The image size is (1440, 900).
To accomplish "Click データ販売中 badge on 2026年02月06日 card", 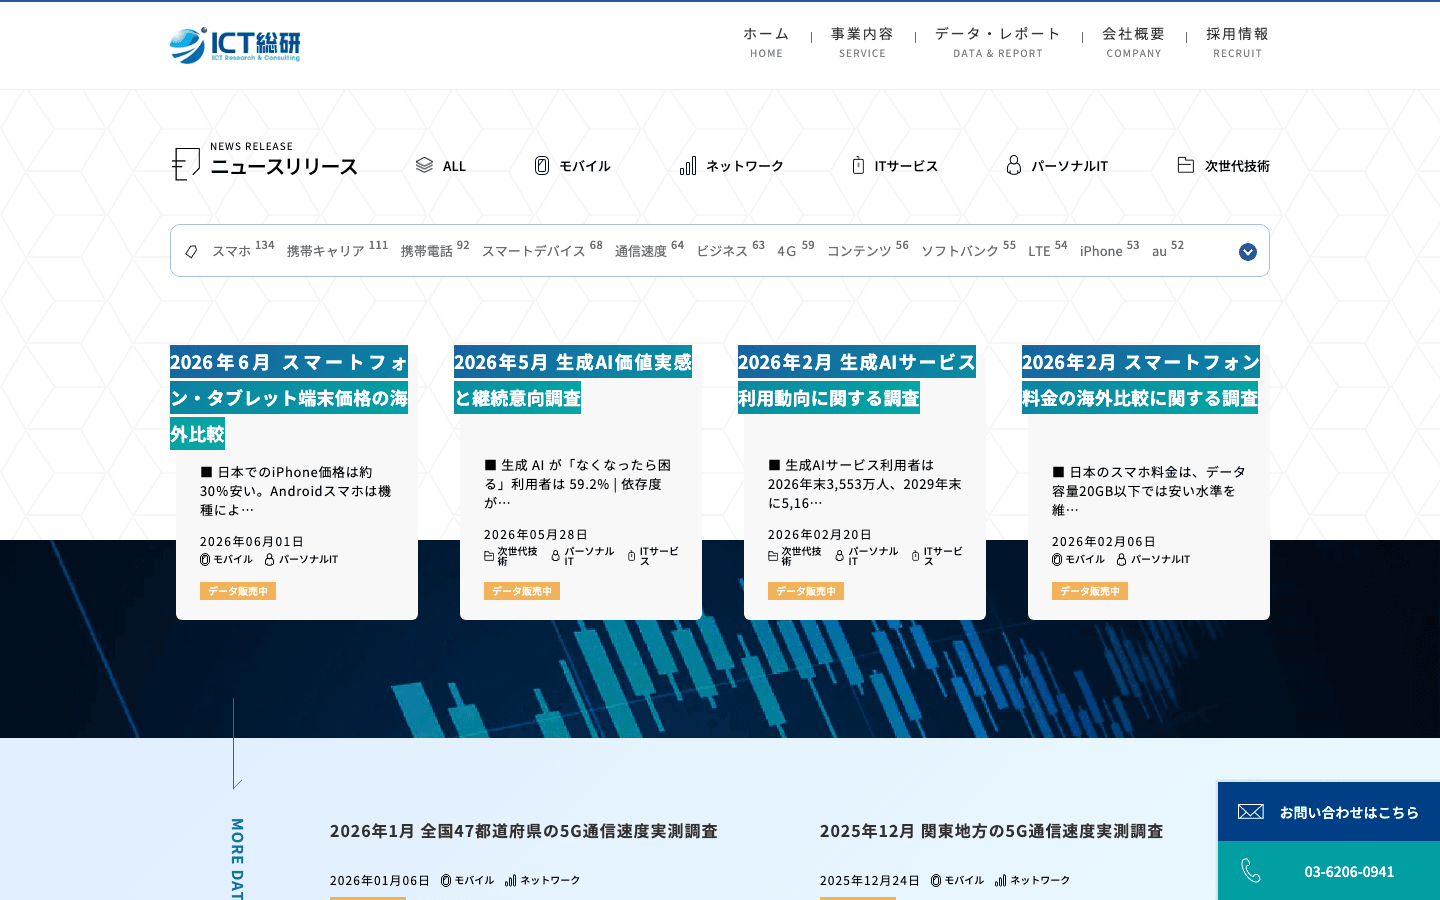I will [x=1090, y=591].
